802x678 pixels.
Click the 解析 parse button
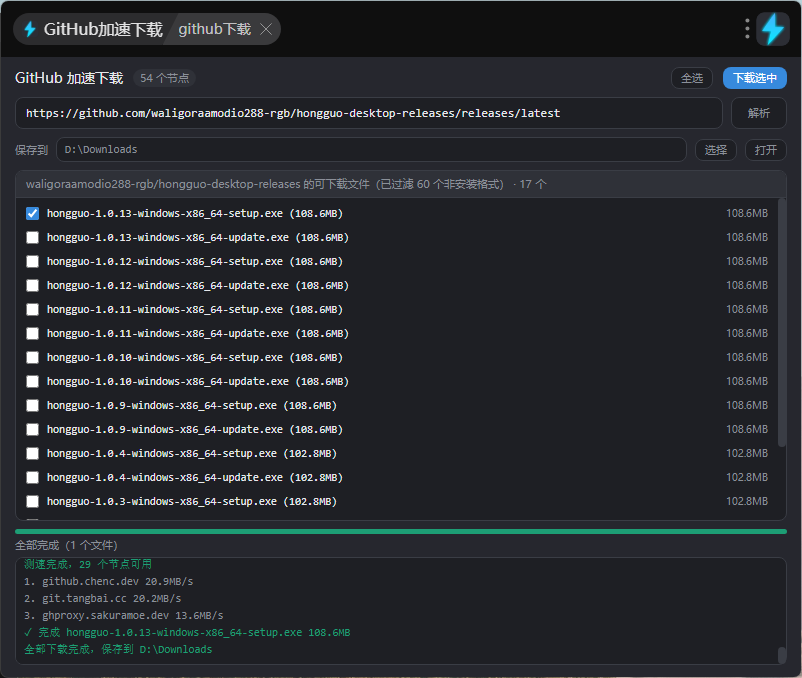[759, 113]
